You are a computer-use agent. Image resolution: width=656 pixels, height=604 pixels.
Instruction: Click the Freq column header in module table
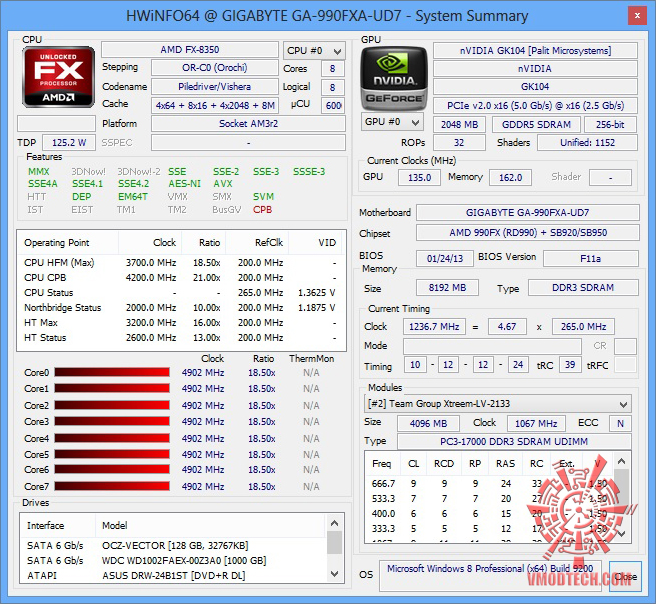click(382, 464)
